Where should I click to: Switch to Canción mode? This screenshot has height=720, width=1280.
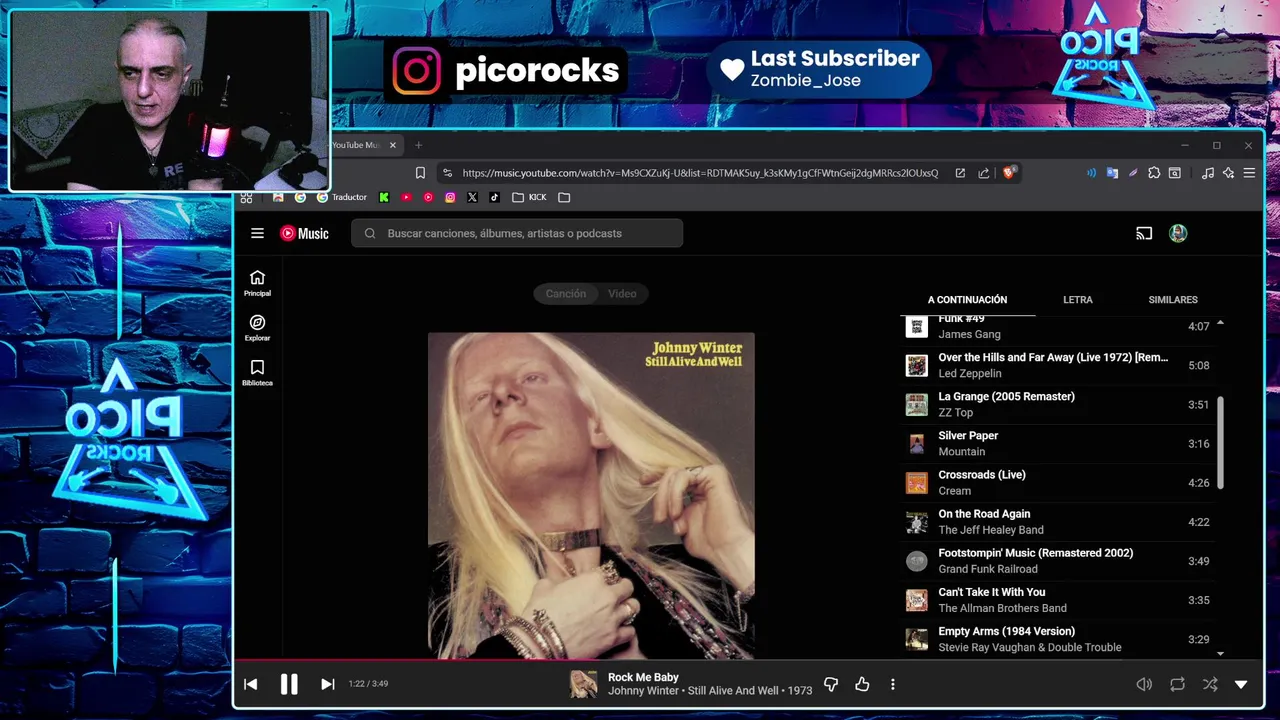pyautogui.click(x=566, y=294)
